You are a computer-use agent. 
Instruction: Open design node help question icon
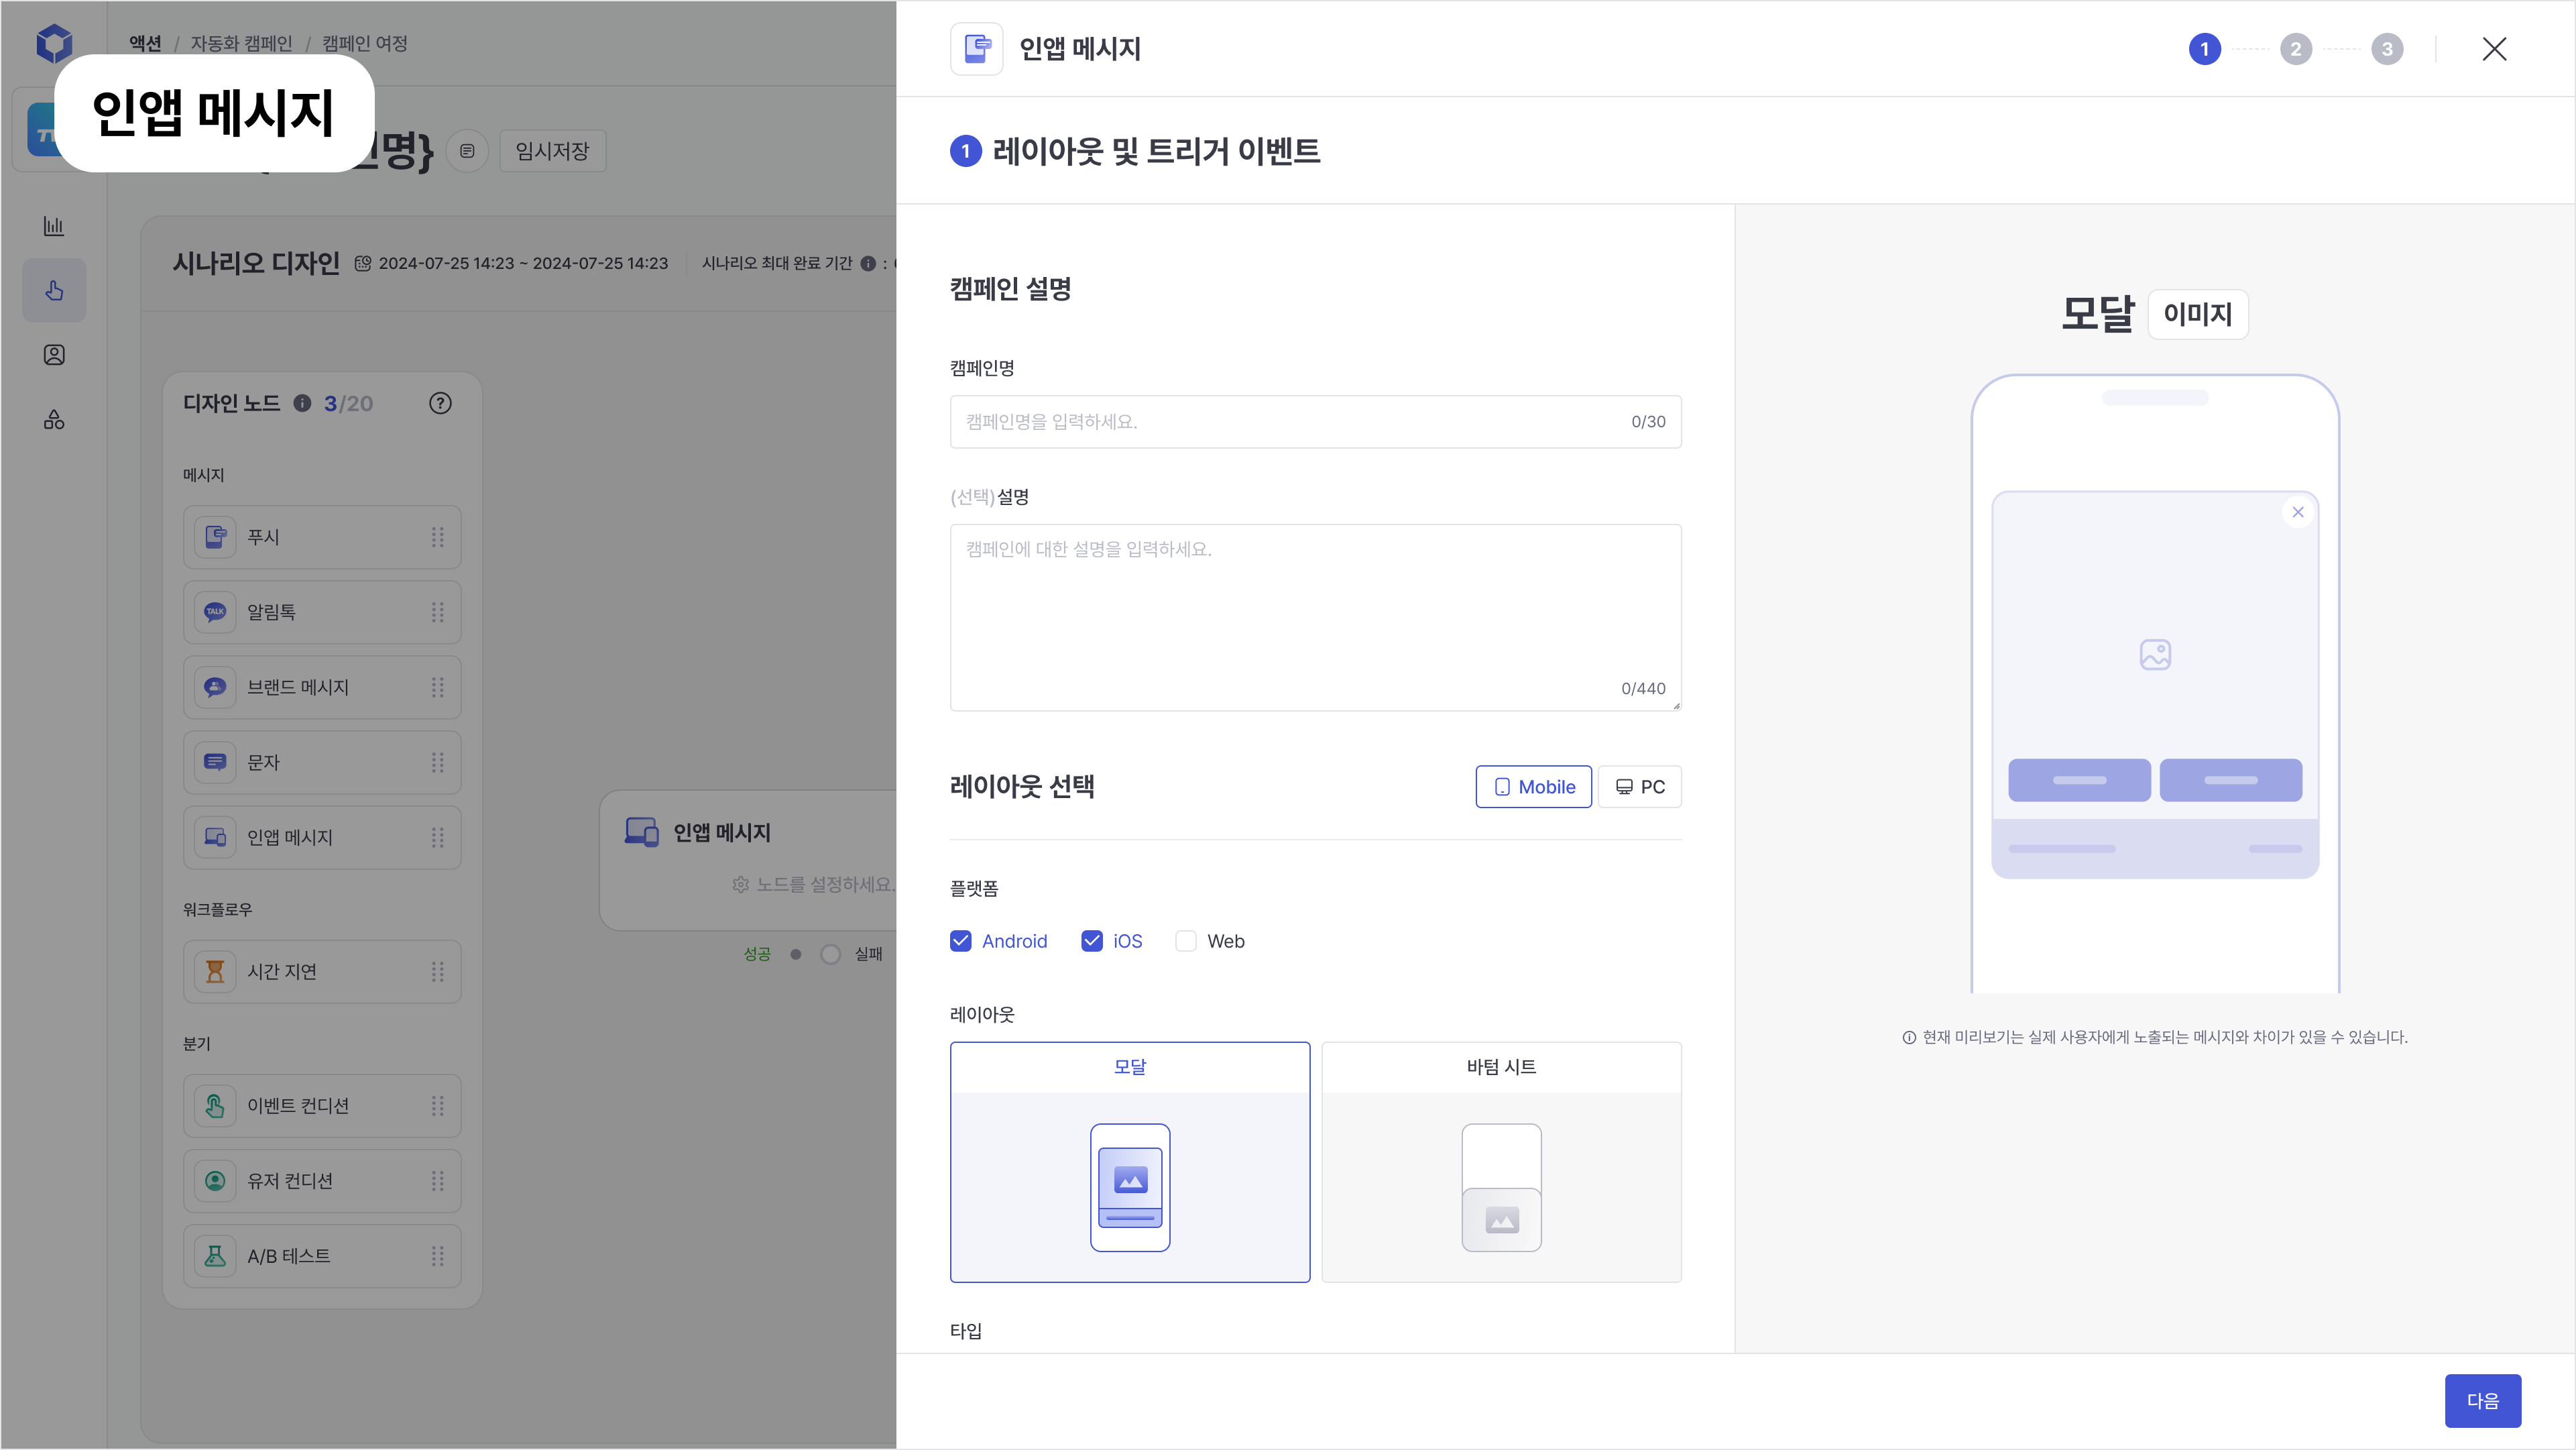click(x=440, y=403)
